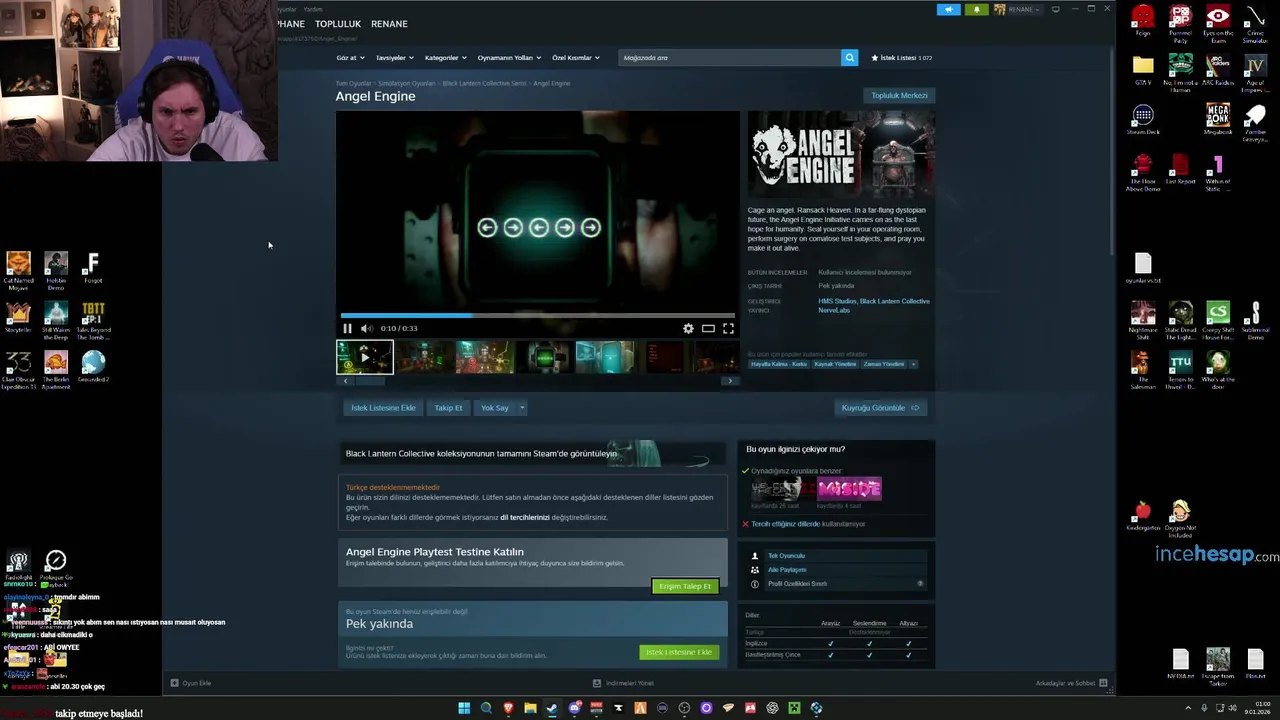Image resolution: width=1280 pixels, height=720 pixels.
Task: Switch to the RENANE profile tab
Action: [x=389, y=24]
